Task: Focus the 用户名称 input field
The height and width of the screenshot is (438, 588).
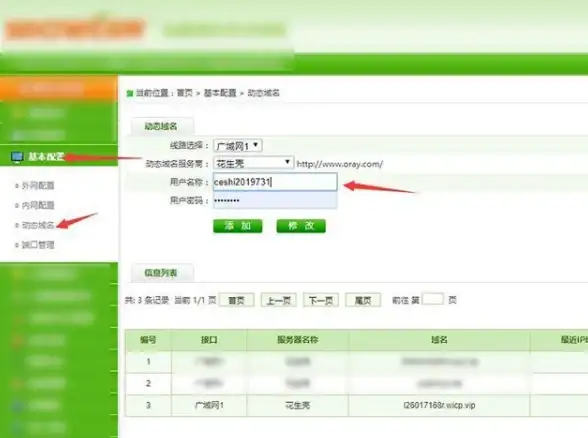Action: pyautogui.click(x=275, y=182)
